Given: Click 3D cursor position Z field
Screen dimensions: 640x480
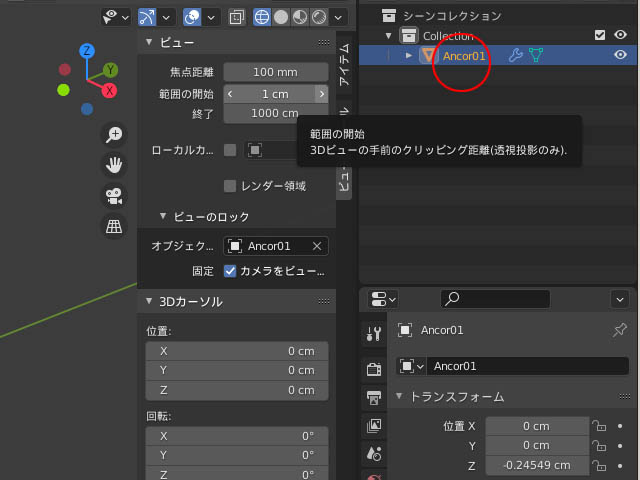Looking at the screenshot, I should pyautogui.click(x=237, y=390).
